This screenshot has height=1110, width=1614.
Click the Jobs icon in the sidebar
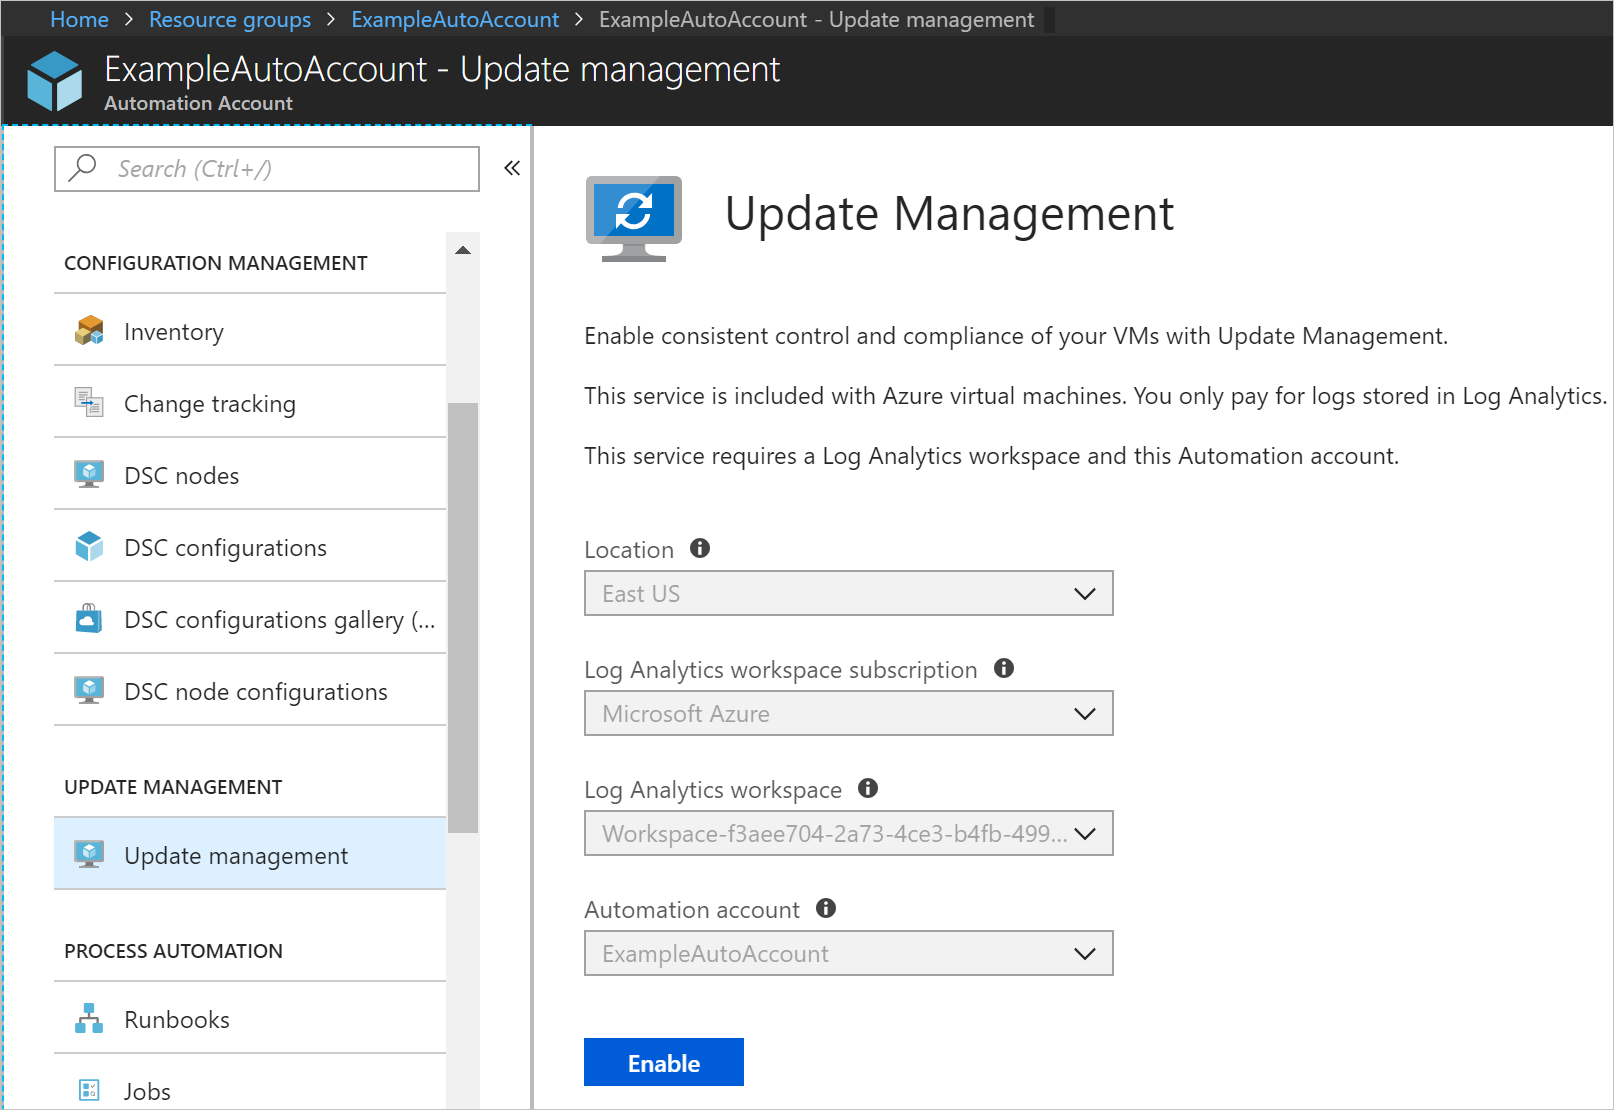pyautogui.click(x=89, y=1090)
